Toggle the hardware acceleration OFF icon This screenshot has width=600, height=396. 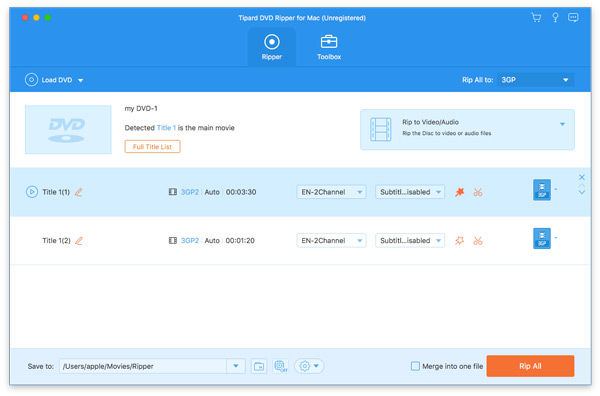click(x=281, y=366)
